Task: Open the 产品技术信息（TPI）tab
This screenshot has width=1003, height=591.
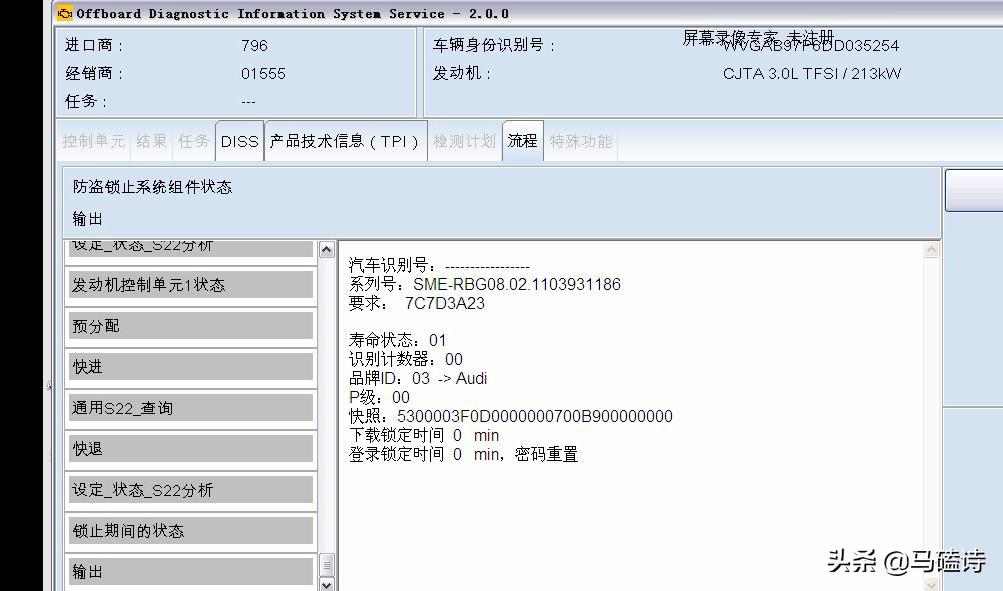Action: click(345, 141)
